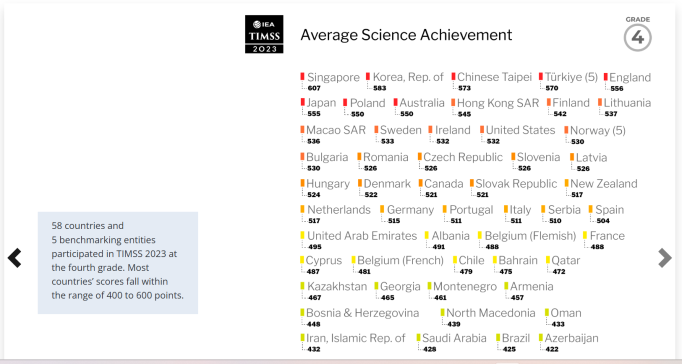Click the orange marker beside Hungary
Screen dimensions: 682x364
(x=302, y=183)
